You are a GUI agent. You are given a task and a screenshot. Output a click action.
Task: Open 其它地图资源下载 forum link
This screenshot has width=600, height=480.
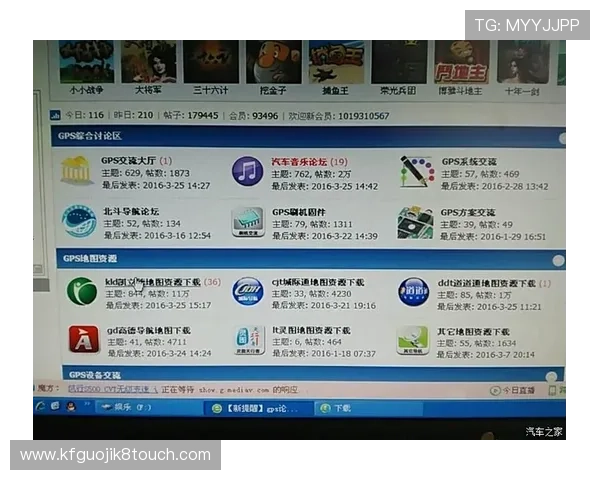pos(473,331)
